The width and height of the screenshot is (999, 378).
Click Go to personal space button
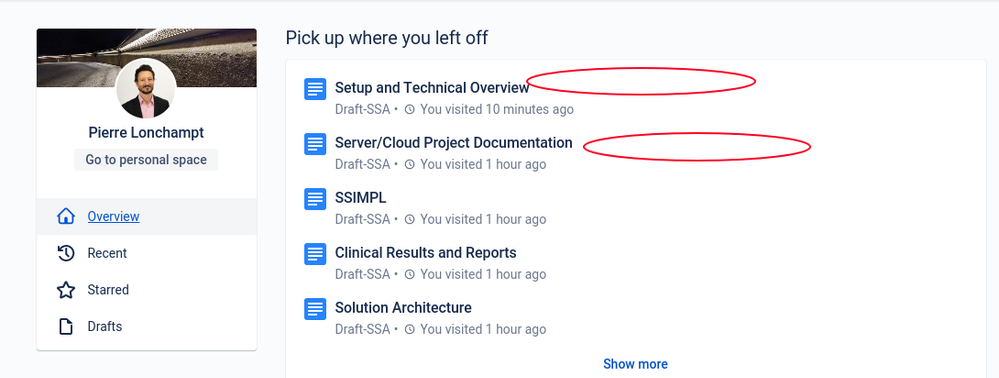point(147,159)
